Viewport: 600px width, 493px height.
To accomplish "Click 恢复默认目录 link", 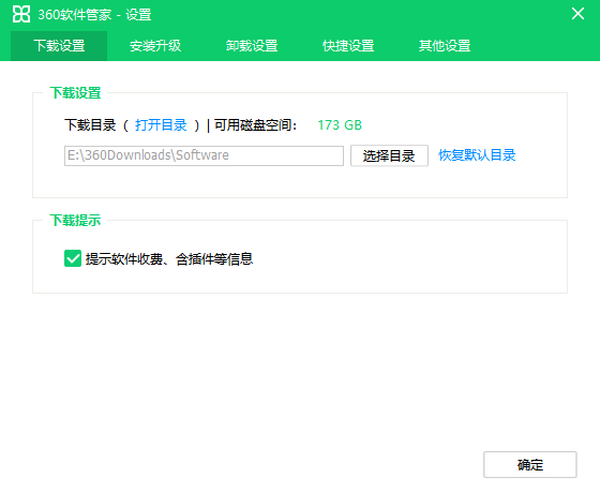I will 477,155.
